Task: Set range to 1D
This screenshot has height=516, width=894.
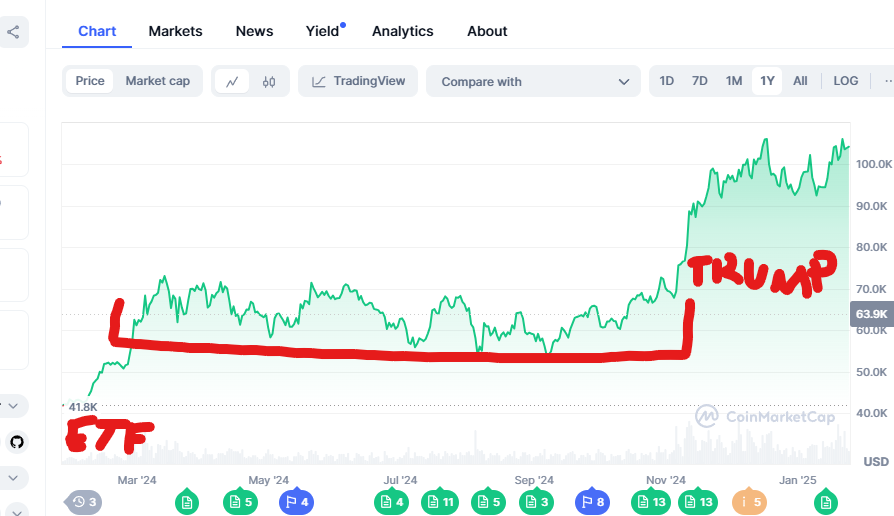Action: point(667,81)
